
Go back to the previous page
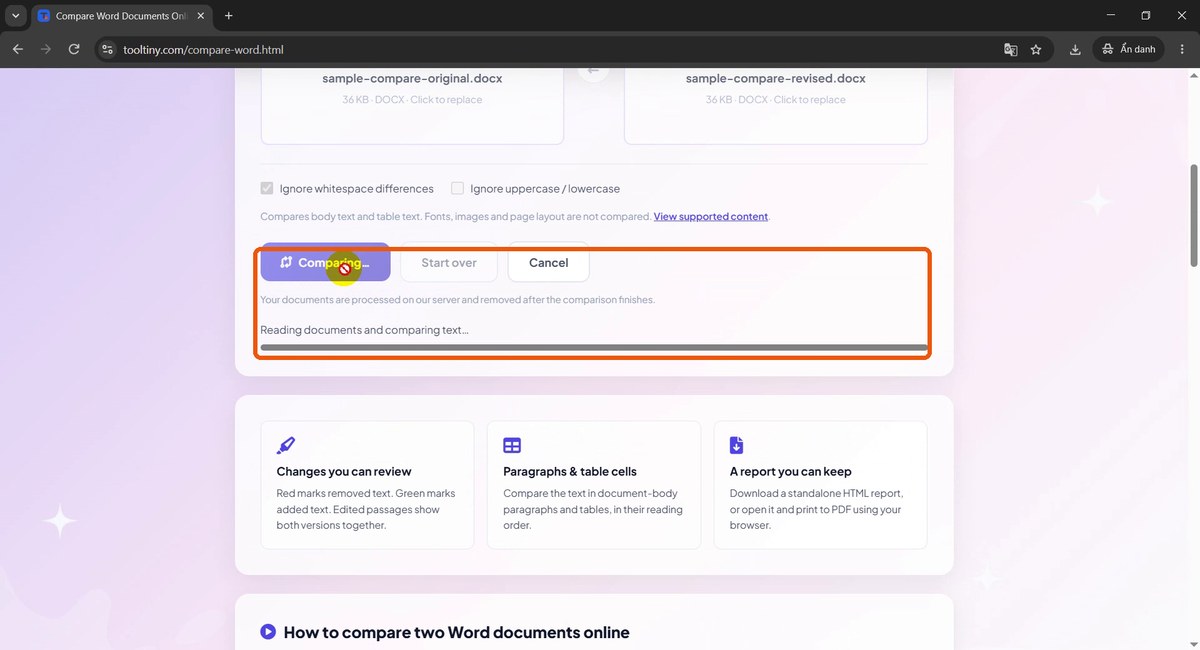click(18, 49)
